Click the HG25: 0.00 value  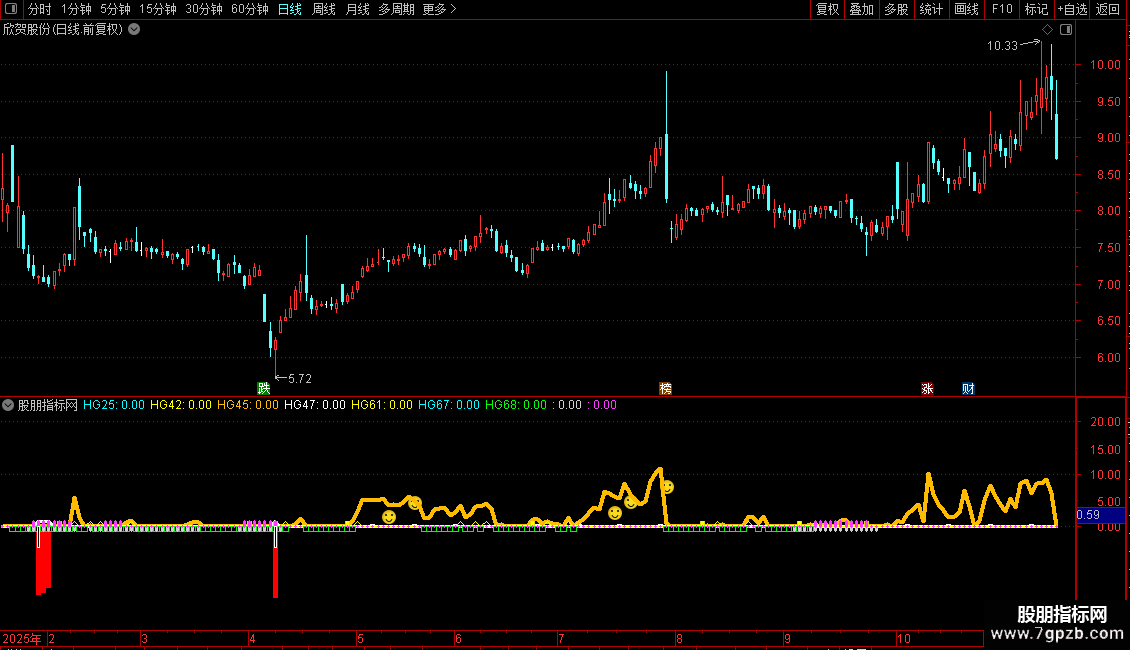pos(114,405)
